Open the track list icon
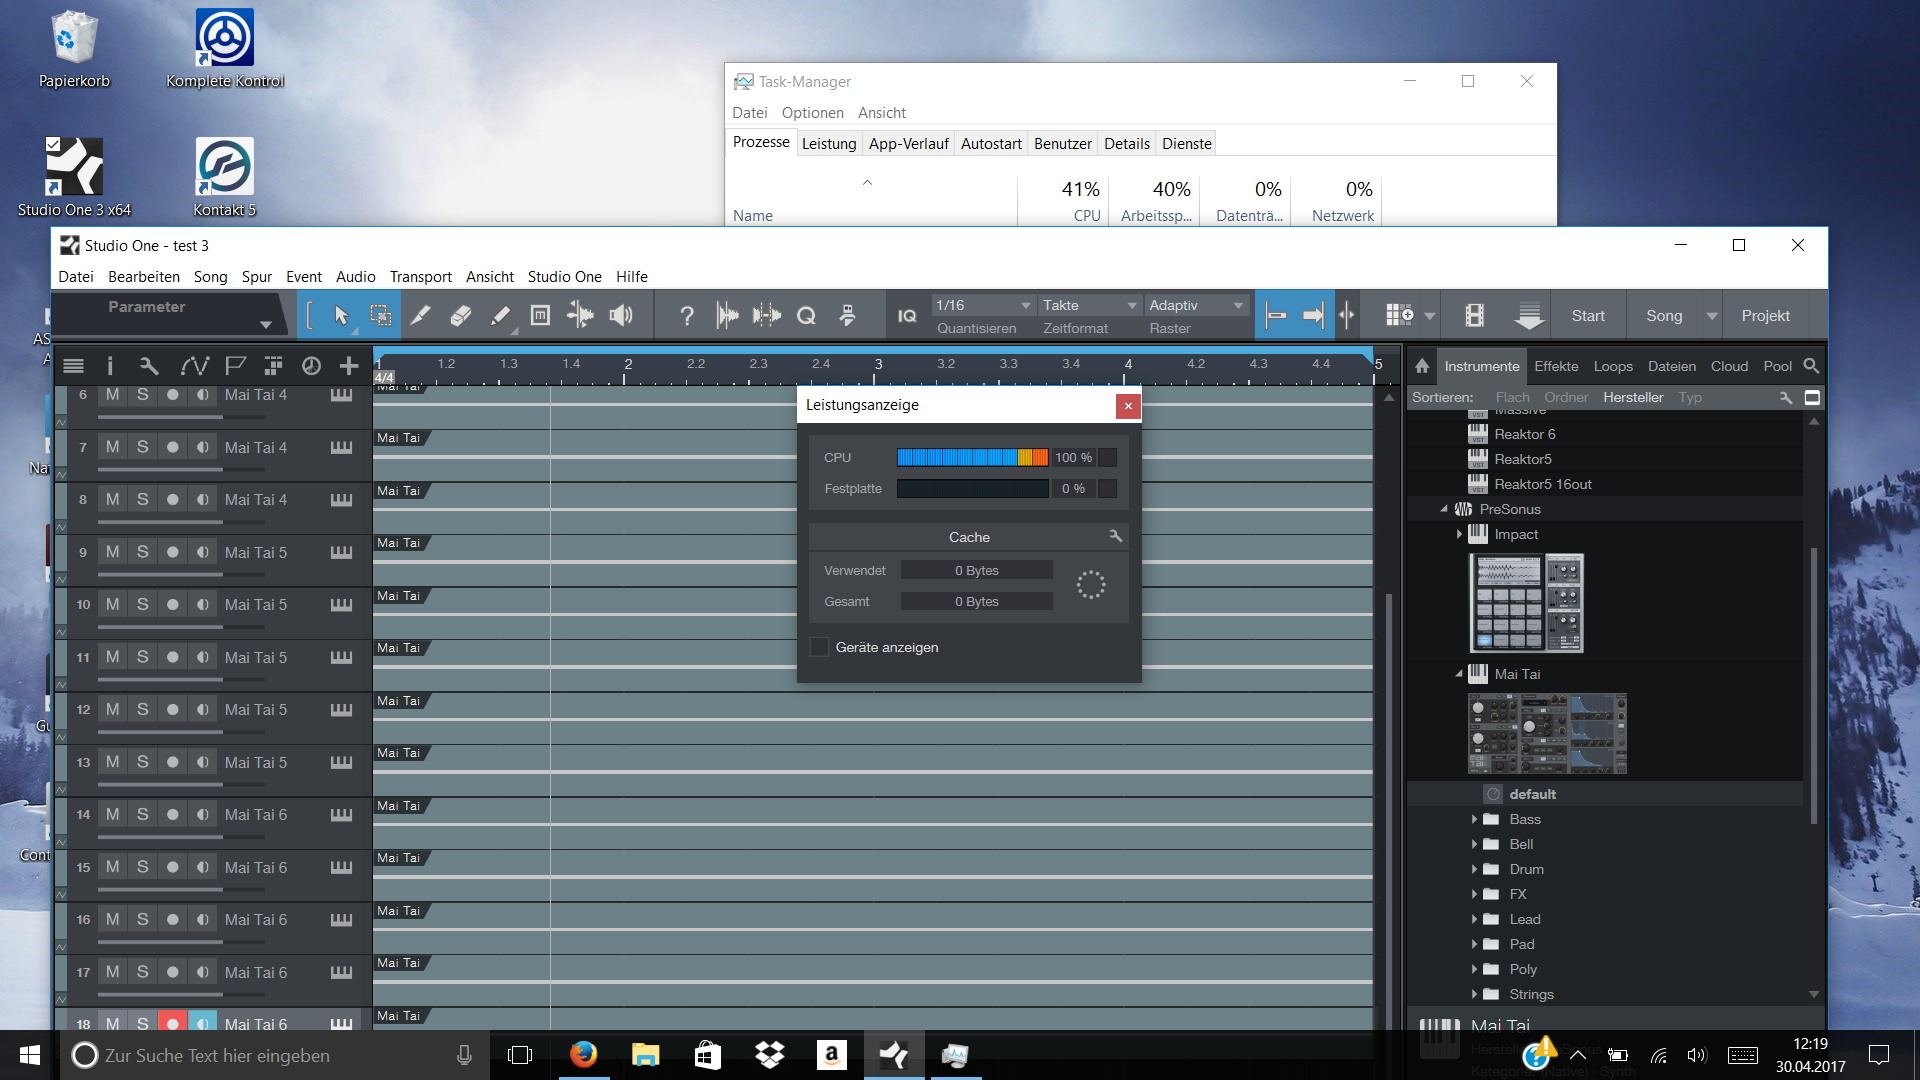1920x1080 pixels. pyautogui.click(x=73, y=366)
